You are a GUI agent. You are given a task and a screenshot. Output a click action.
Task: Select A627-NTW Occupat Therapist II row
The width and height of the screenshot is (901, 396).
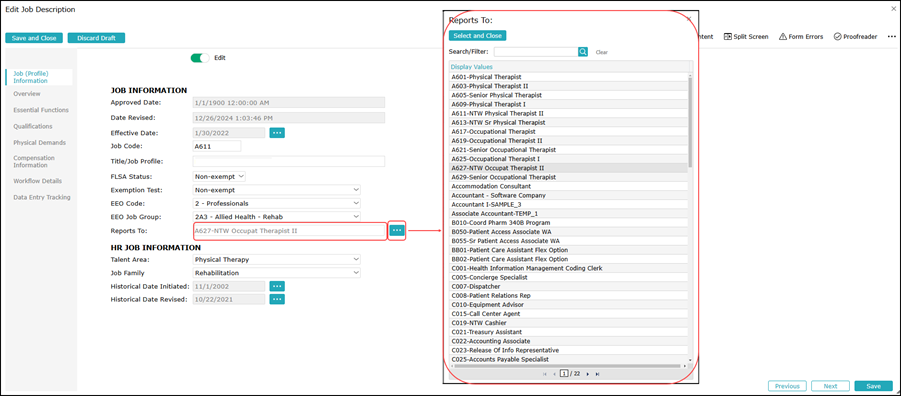click(x=569, y=168)
